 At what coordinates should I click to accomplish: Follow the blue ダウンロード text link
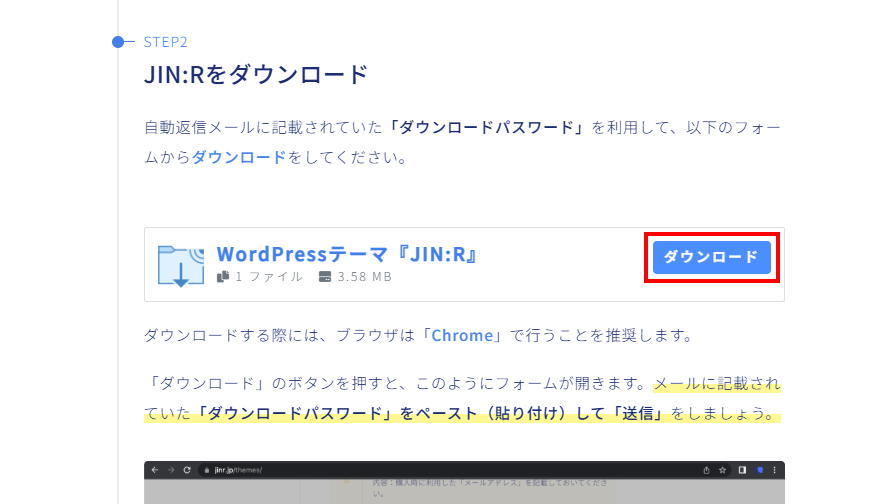pyautogui.click(x=239, y=157)
